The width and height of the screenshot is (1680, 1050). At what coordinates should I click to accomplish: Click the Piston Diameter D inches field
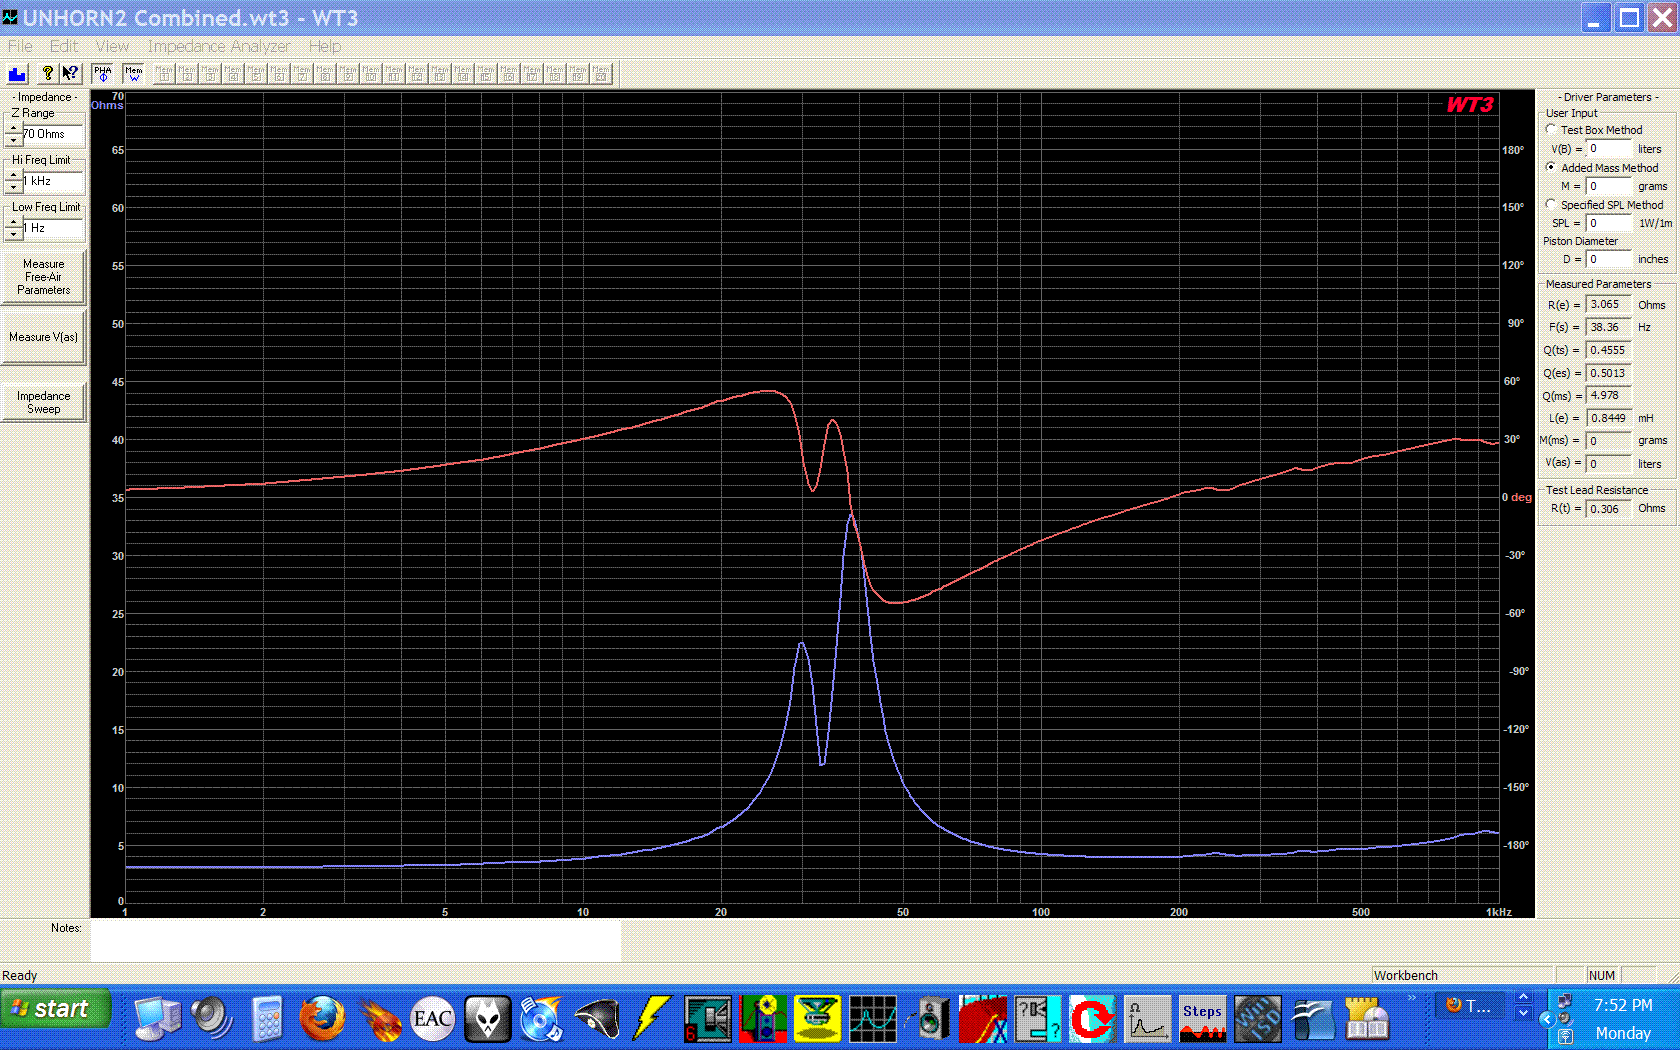click(x=1609, y=259)
